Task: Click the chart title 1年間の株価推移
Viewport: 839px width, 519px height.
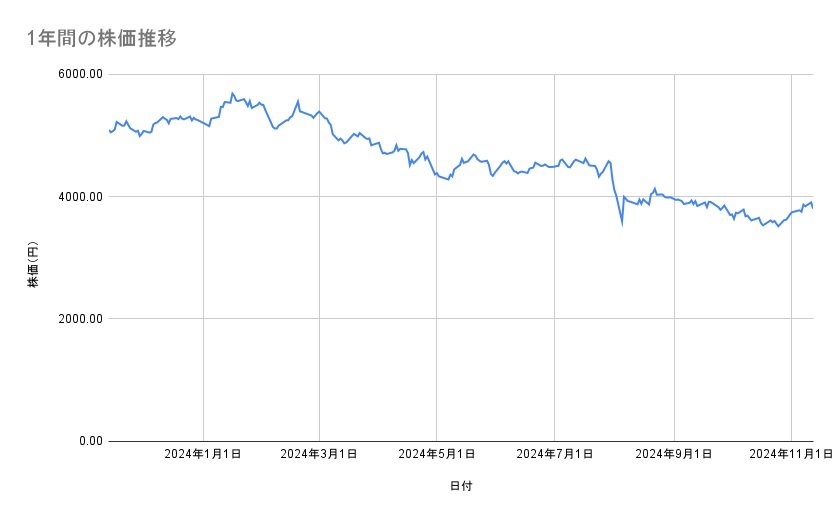Action: click(x=103, y=38)
